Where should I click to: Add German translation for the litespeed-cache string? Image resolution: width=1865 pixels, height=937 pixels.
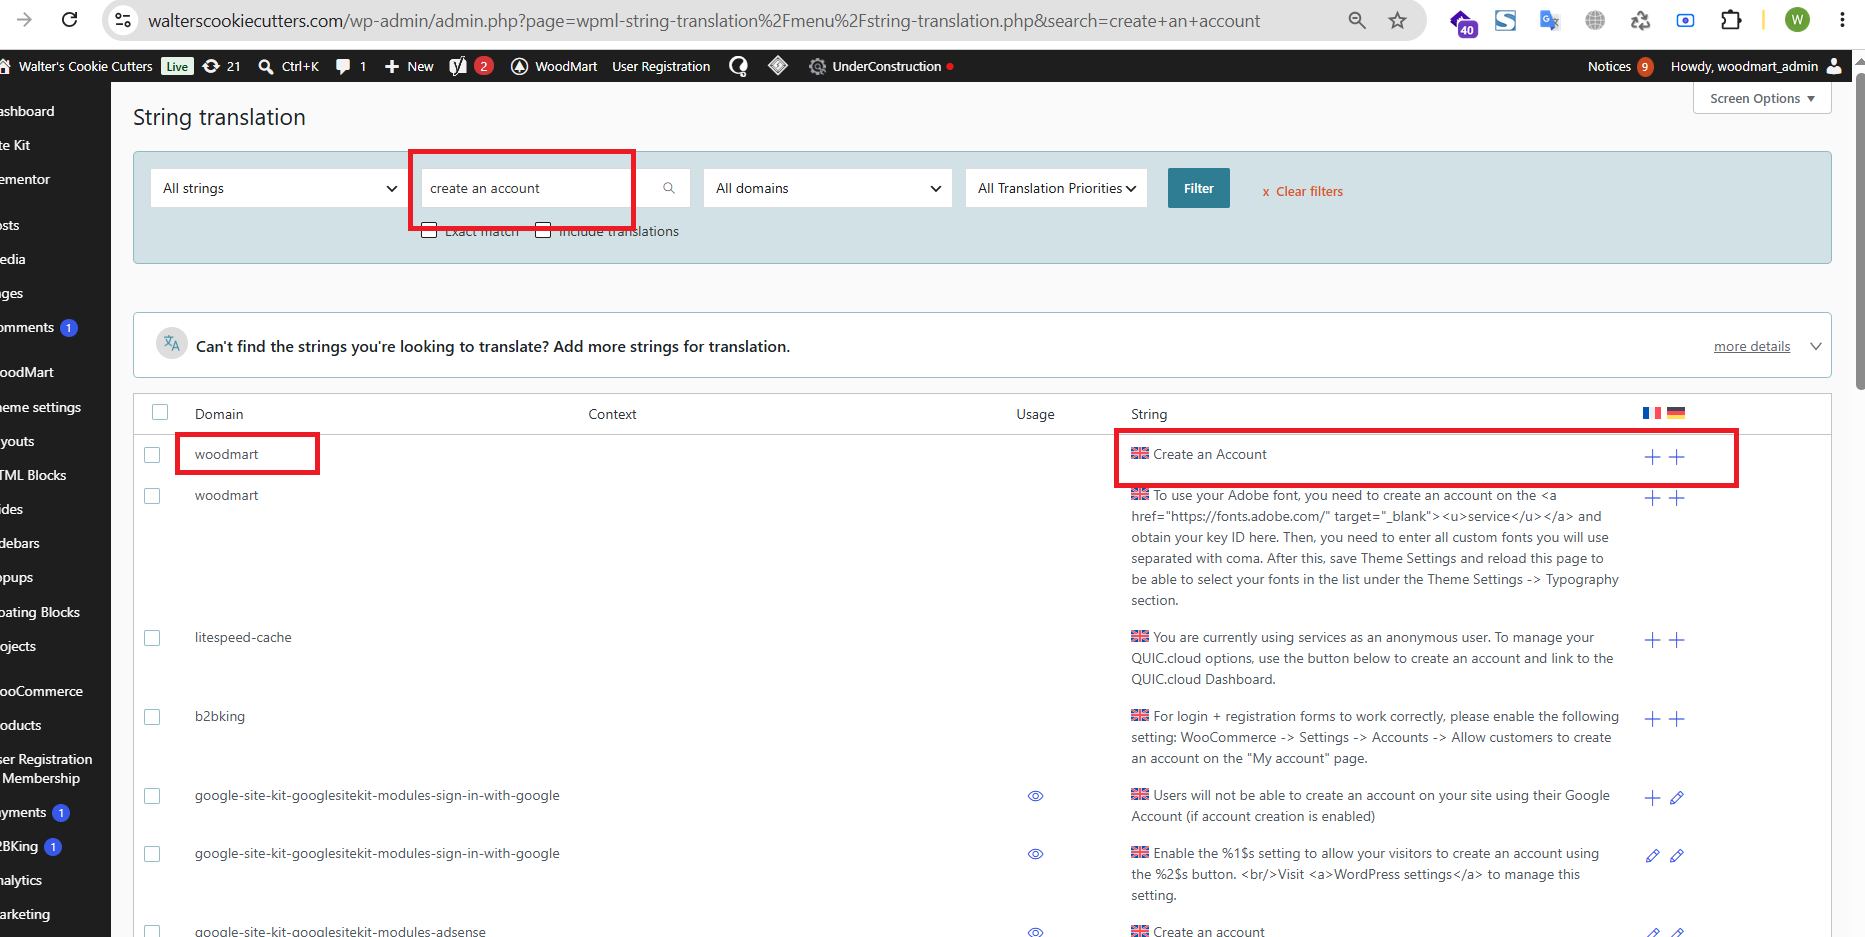(1677, 640)
